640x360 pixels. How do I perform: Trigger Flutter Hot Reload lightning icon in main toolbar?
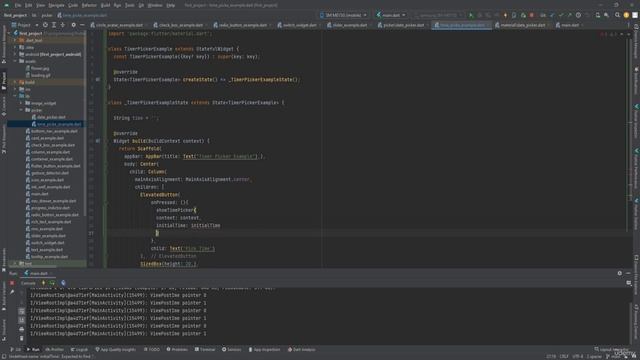[505, 15]
